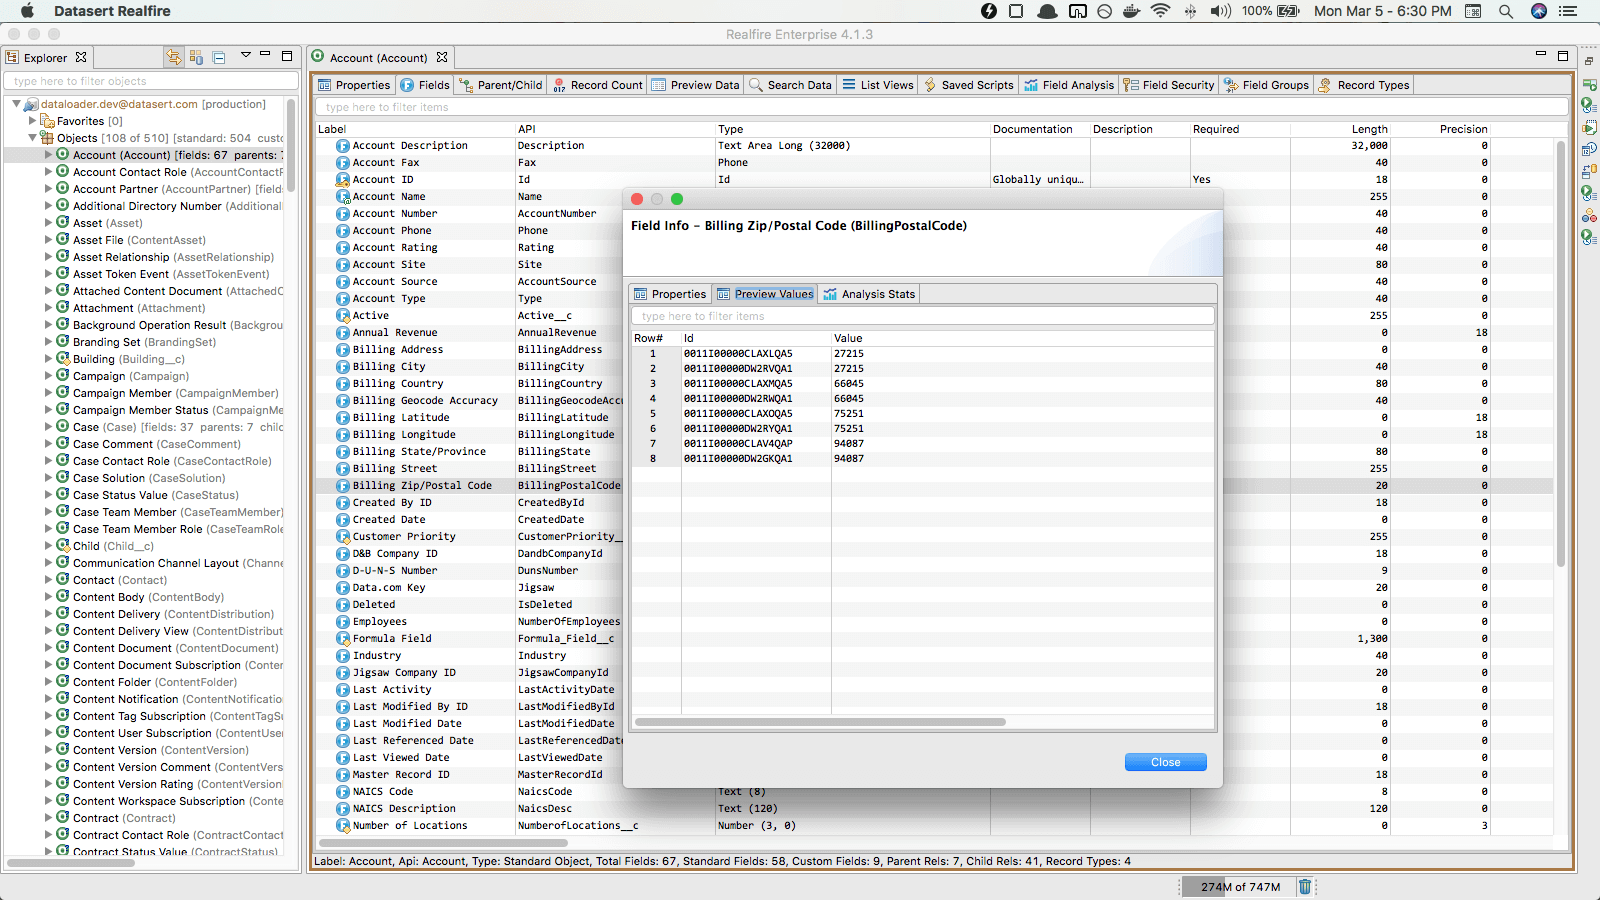Click the three colored circles icon in right sidebar
The image size is (1600, 900).
(1589, 215)
